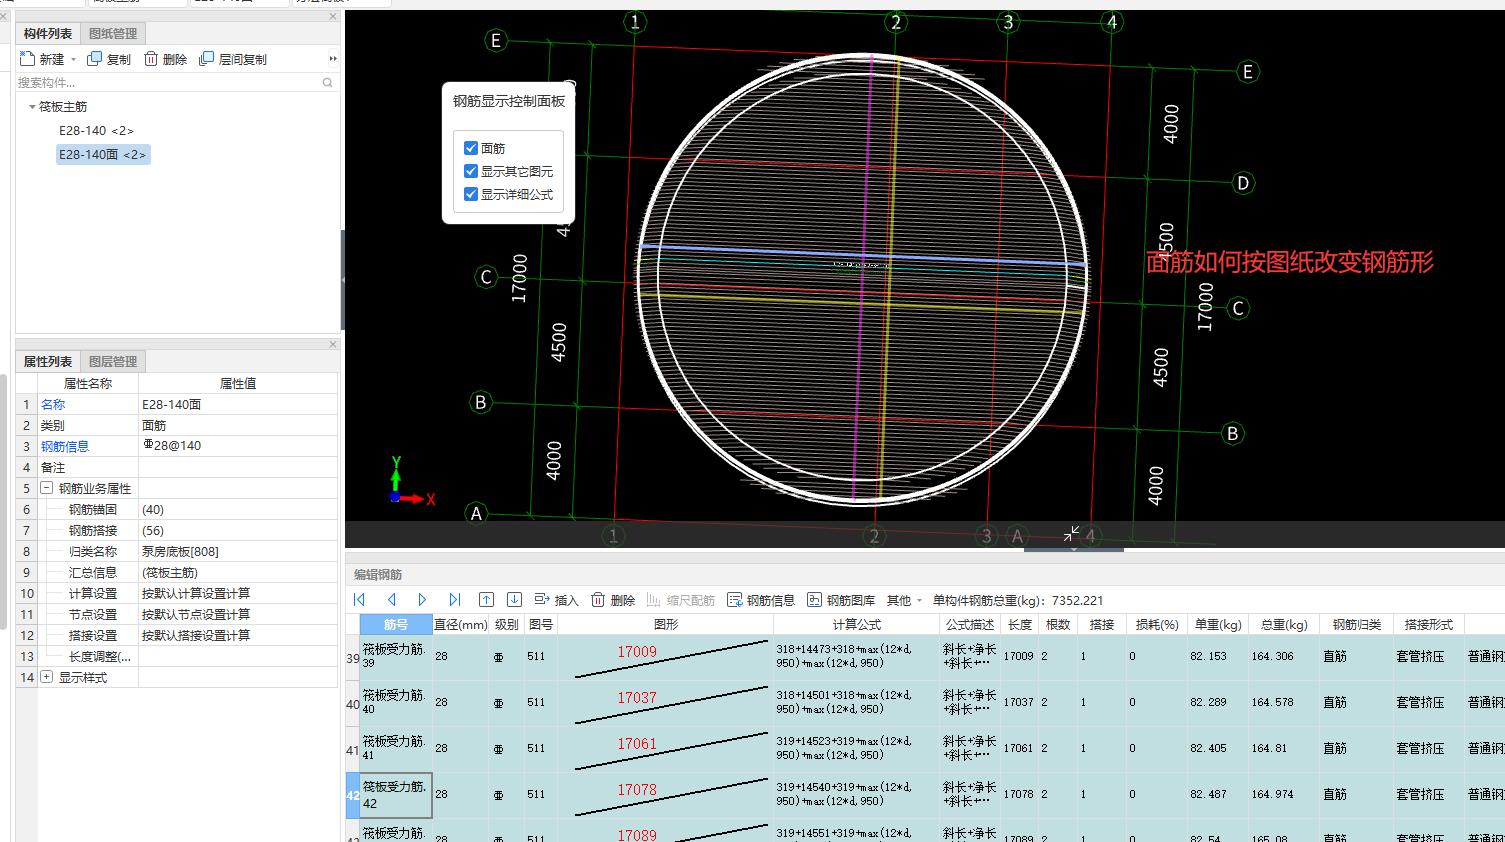Screen dimensions: 1505x842
Task: Click the search magnifier icon
Action: [x=327, y=83]
